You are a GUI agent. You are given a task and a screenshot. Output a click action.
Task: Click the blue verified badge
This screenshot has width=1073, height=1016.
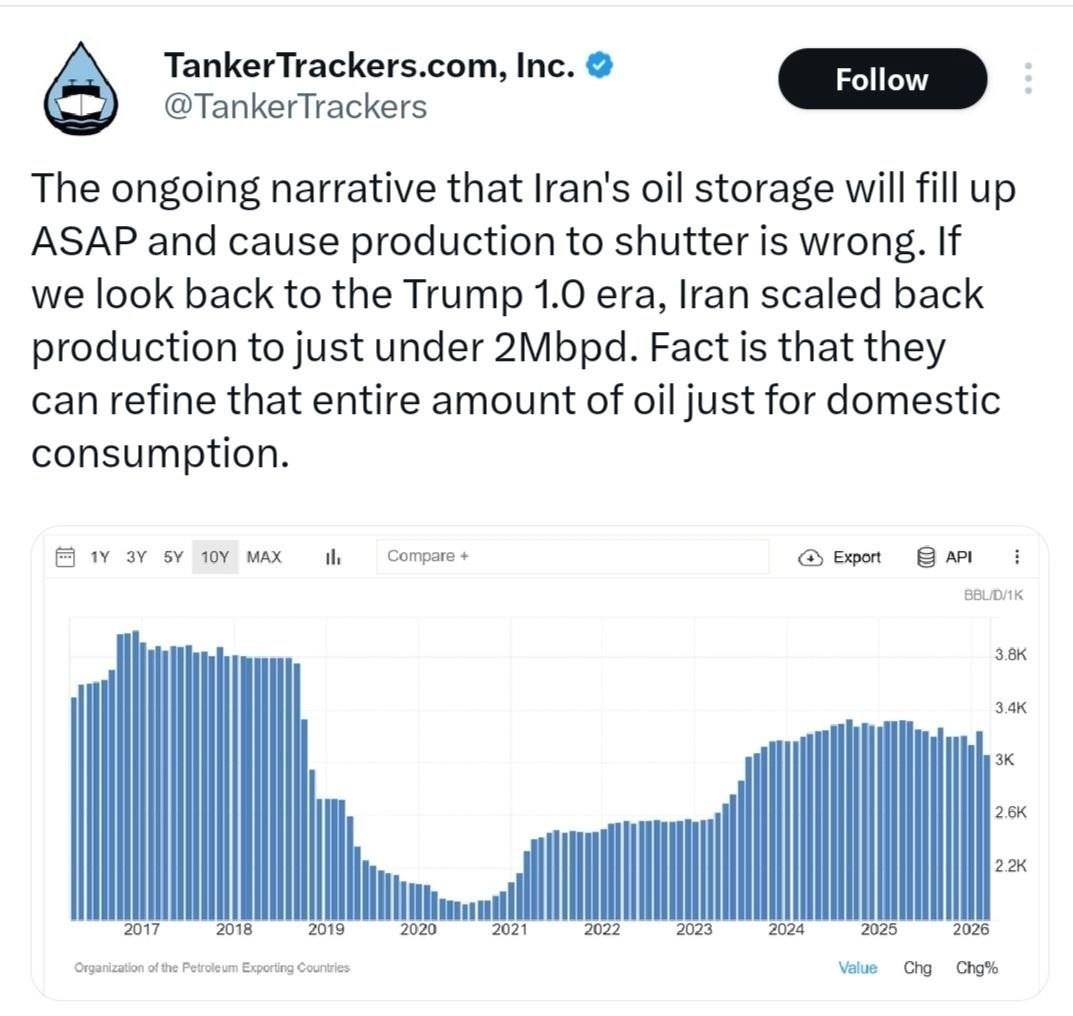599,65
